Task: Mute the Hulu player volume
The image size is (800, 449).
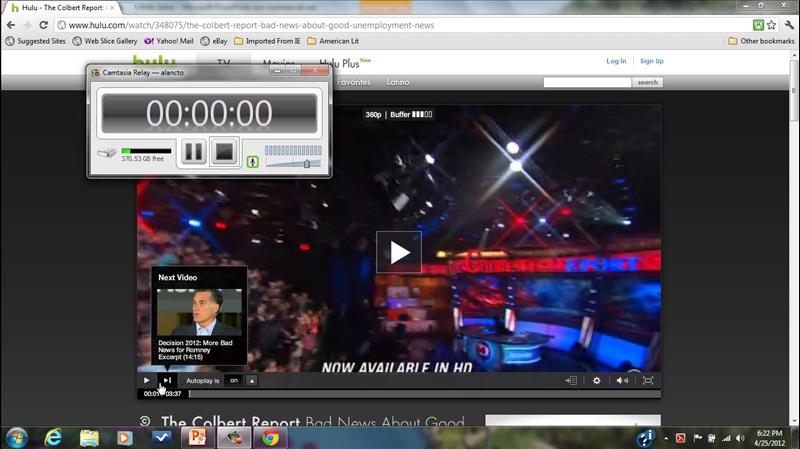Action: [622, 381]
